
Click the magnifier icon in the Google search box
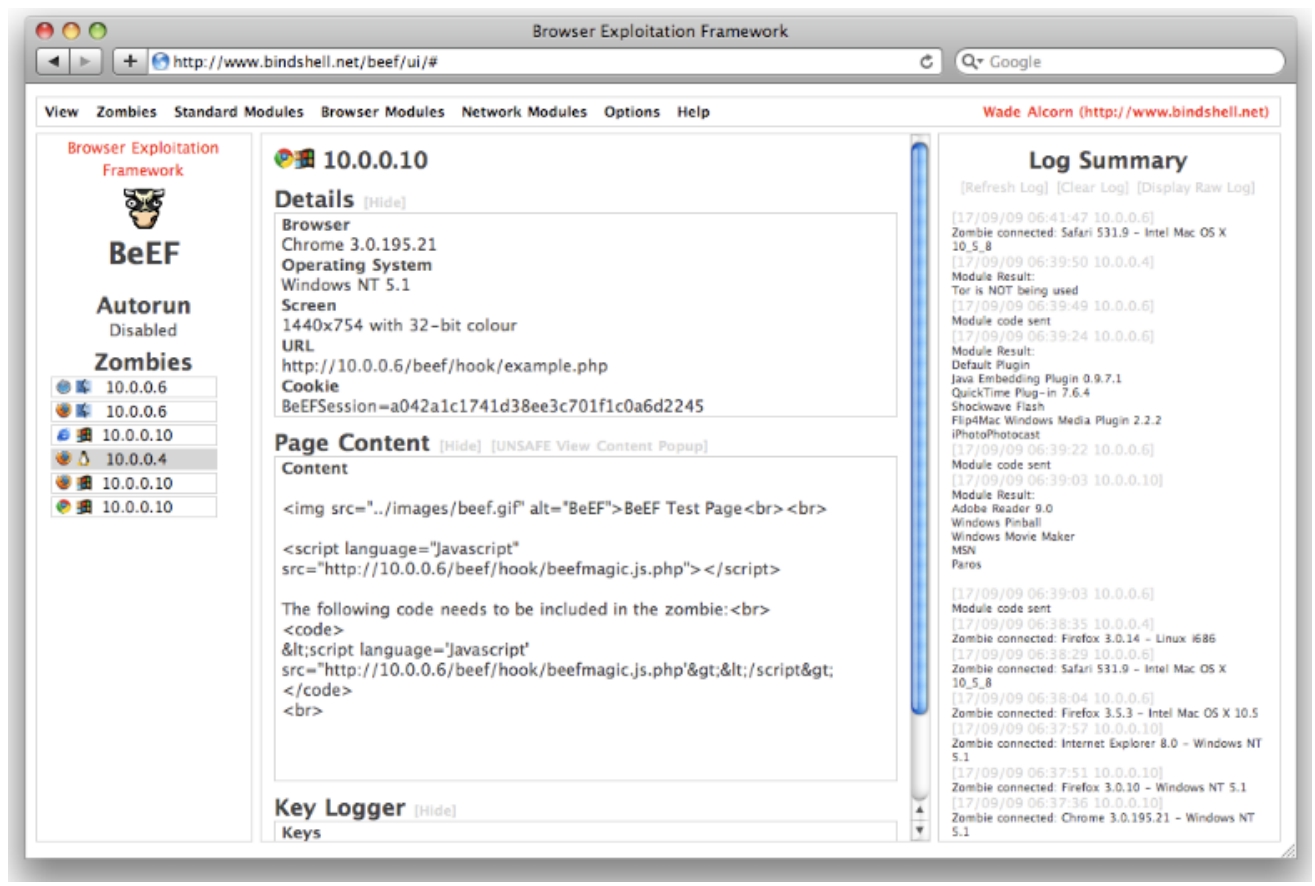[x=973, y=61]
